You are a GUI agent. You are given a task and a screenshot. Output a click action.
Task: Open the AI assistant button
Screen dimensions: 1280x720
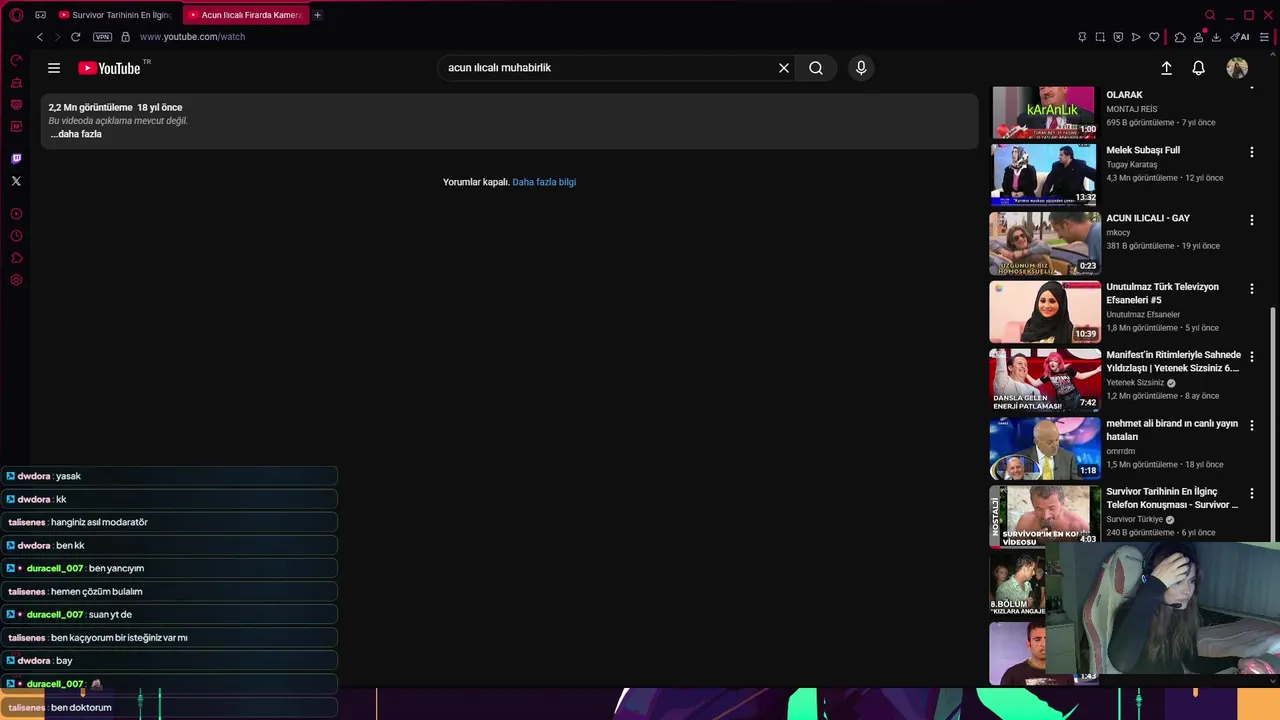pos(1240,37)
